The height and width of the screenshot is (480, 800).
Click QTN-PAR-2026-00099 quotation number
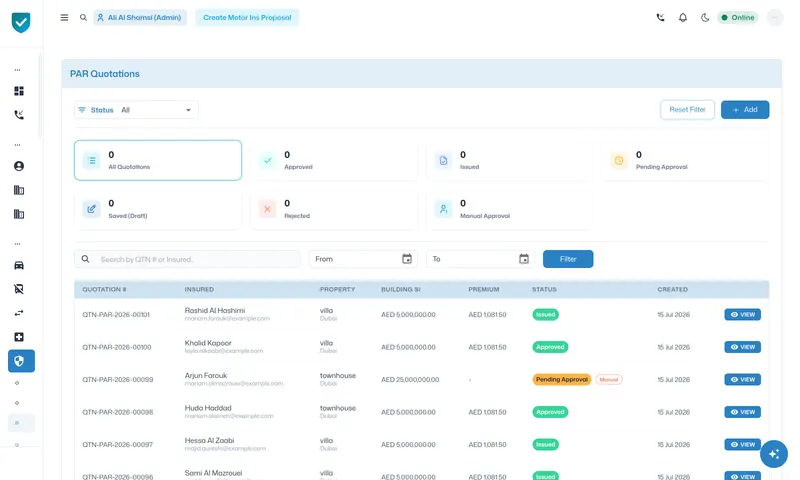(117, 380)
